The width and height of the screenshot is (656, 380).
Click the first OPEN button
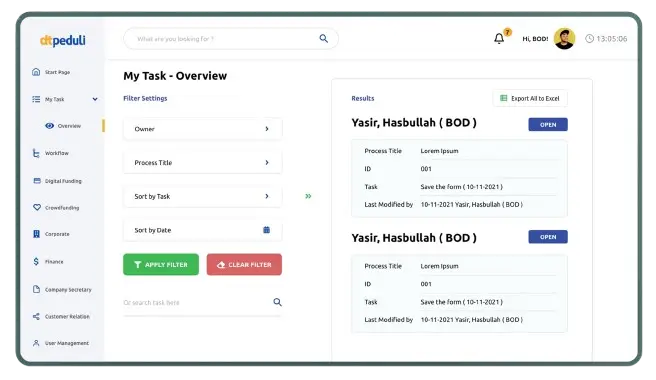coord(548,125)
